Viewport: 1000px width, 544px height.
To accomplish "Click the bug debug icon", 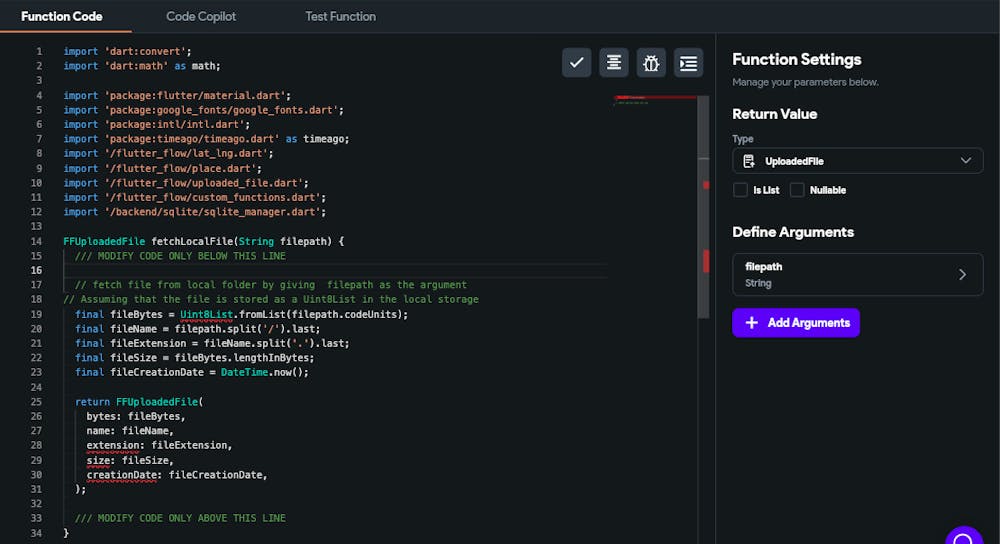I will tap(651, 62).
